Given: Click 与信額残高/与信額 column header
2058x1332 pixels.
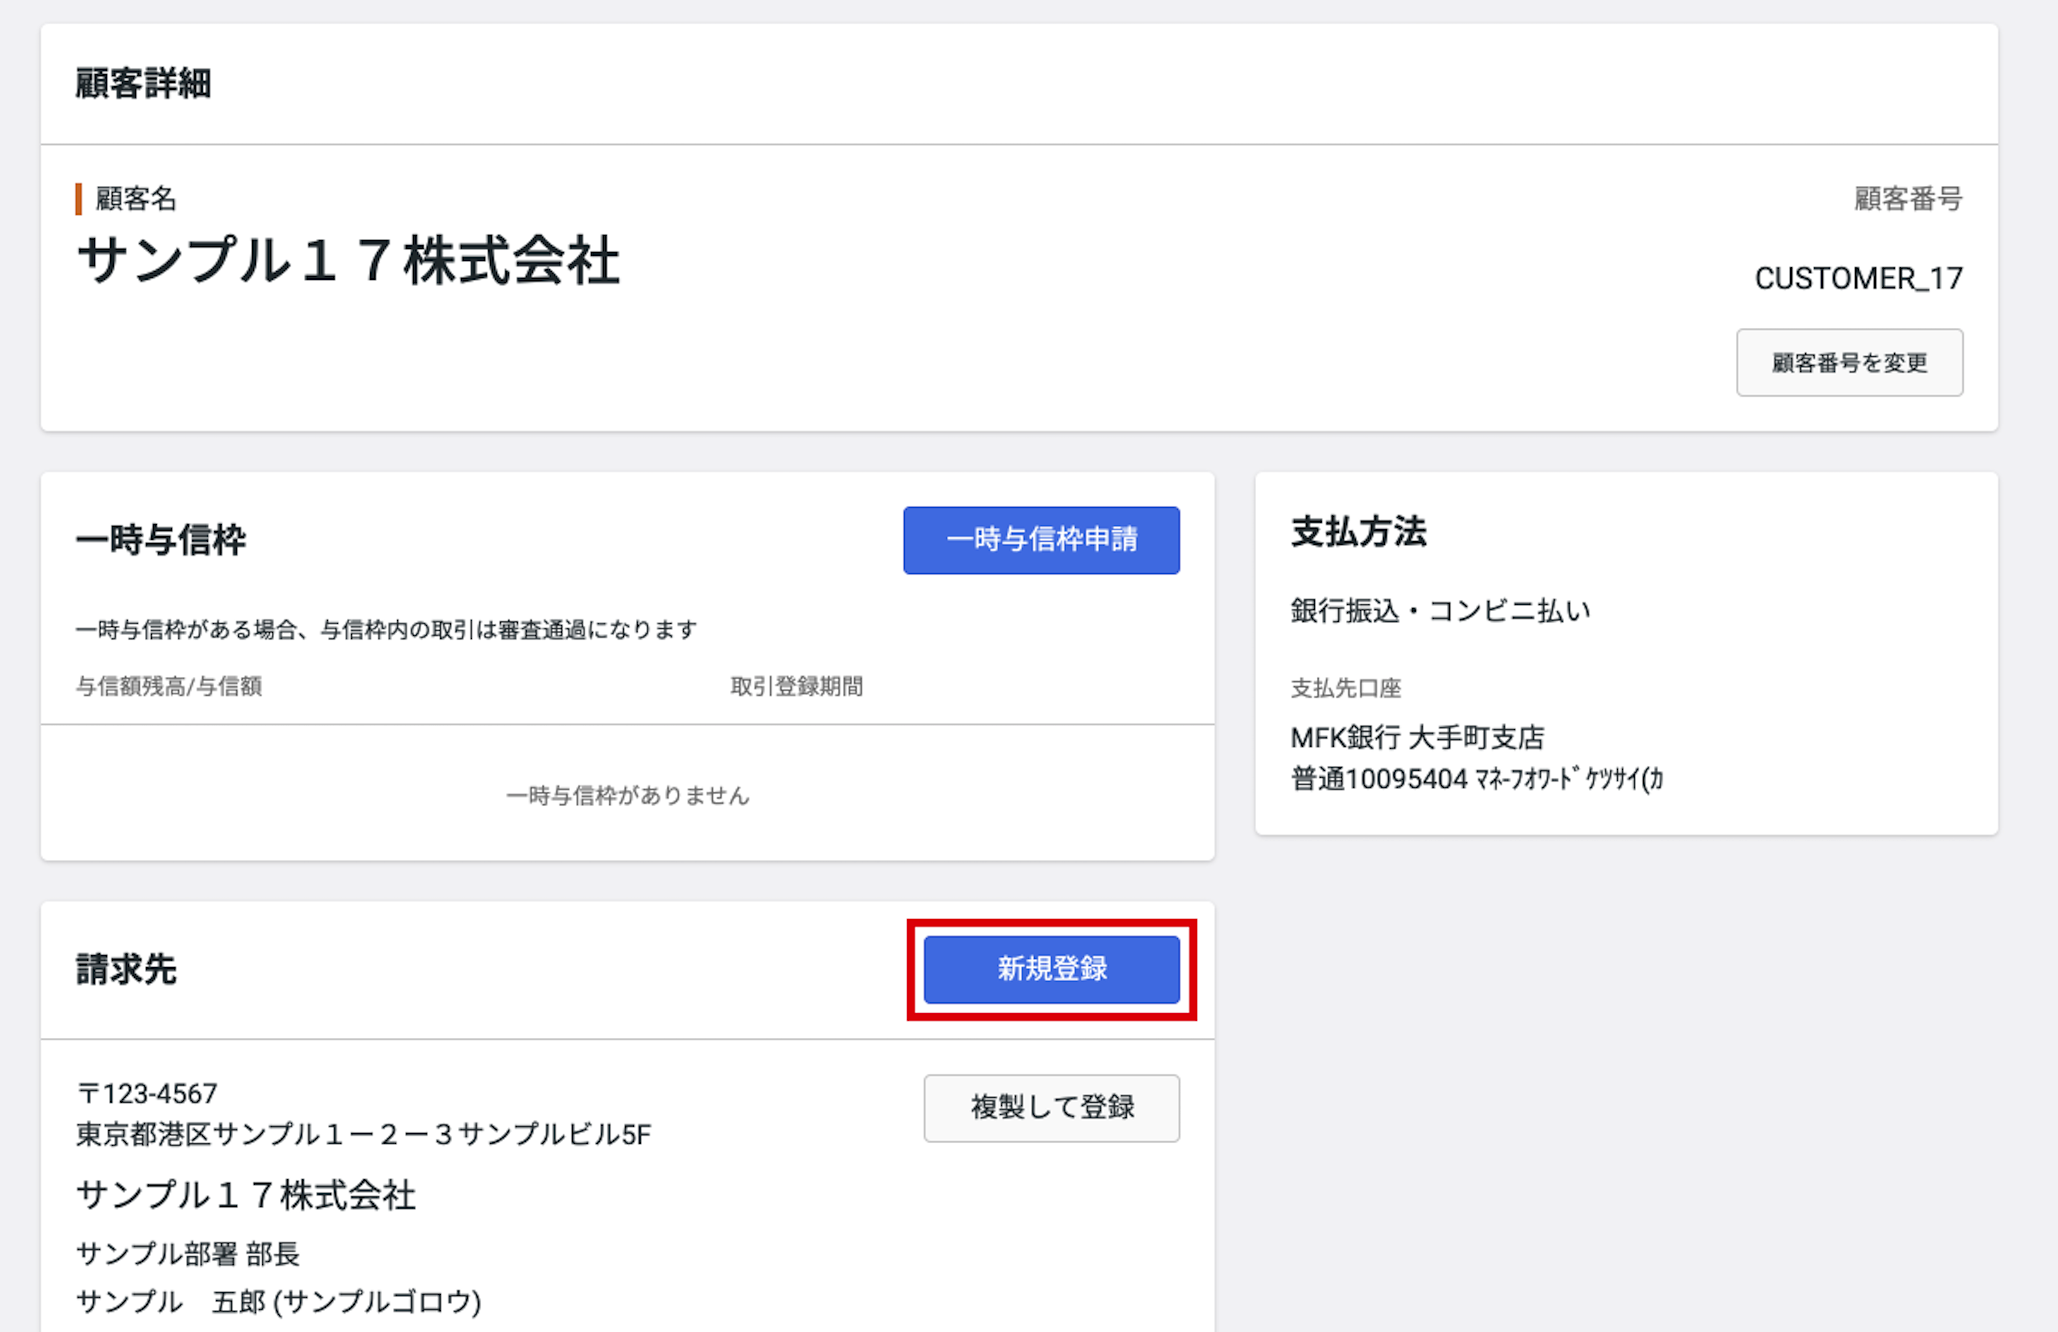Looking at the screenshot, I should click(x=169, y=686).
